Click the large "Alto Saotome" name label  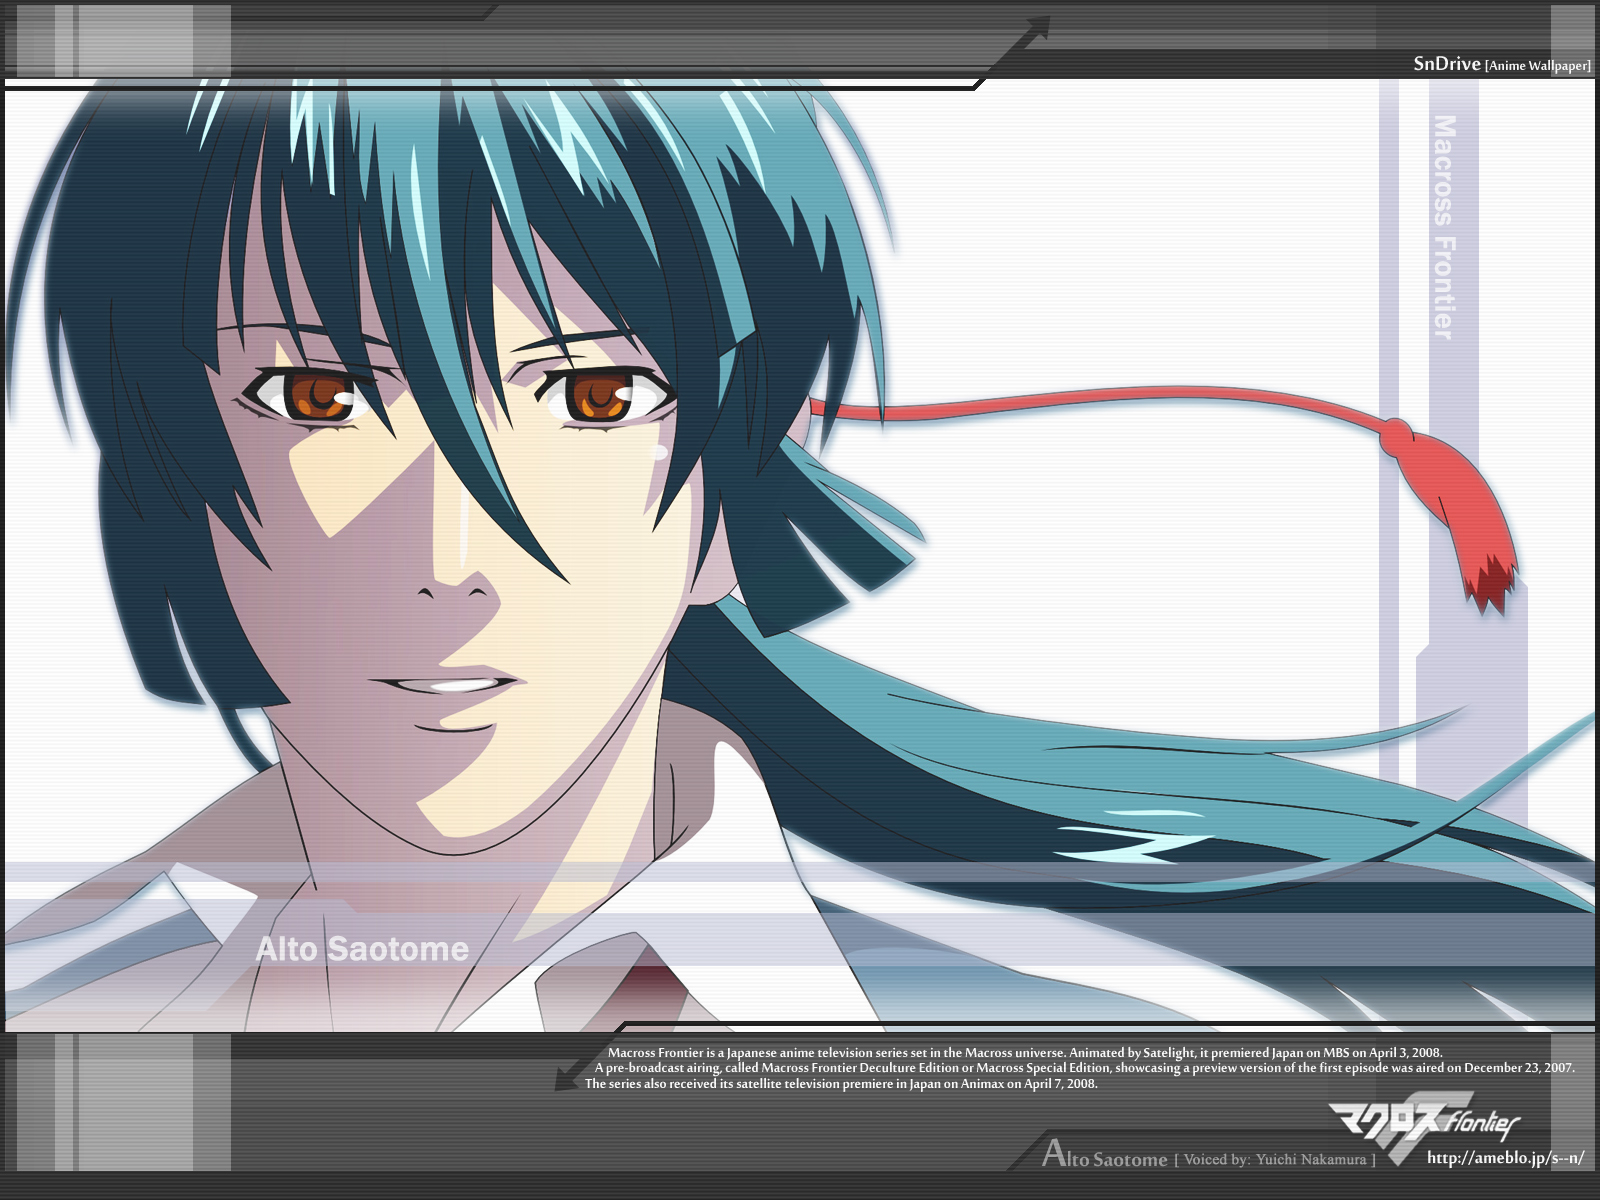pos(362,948)
